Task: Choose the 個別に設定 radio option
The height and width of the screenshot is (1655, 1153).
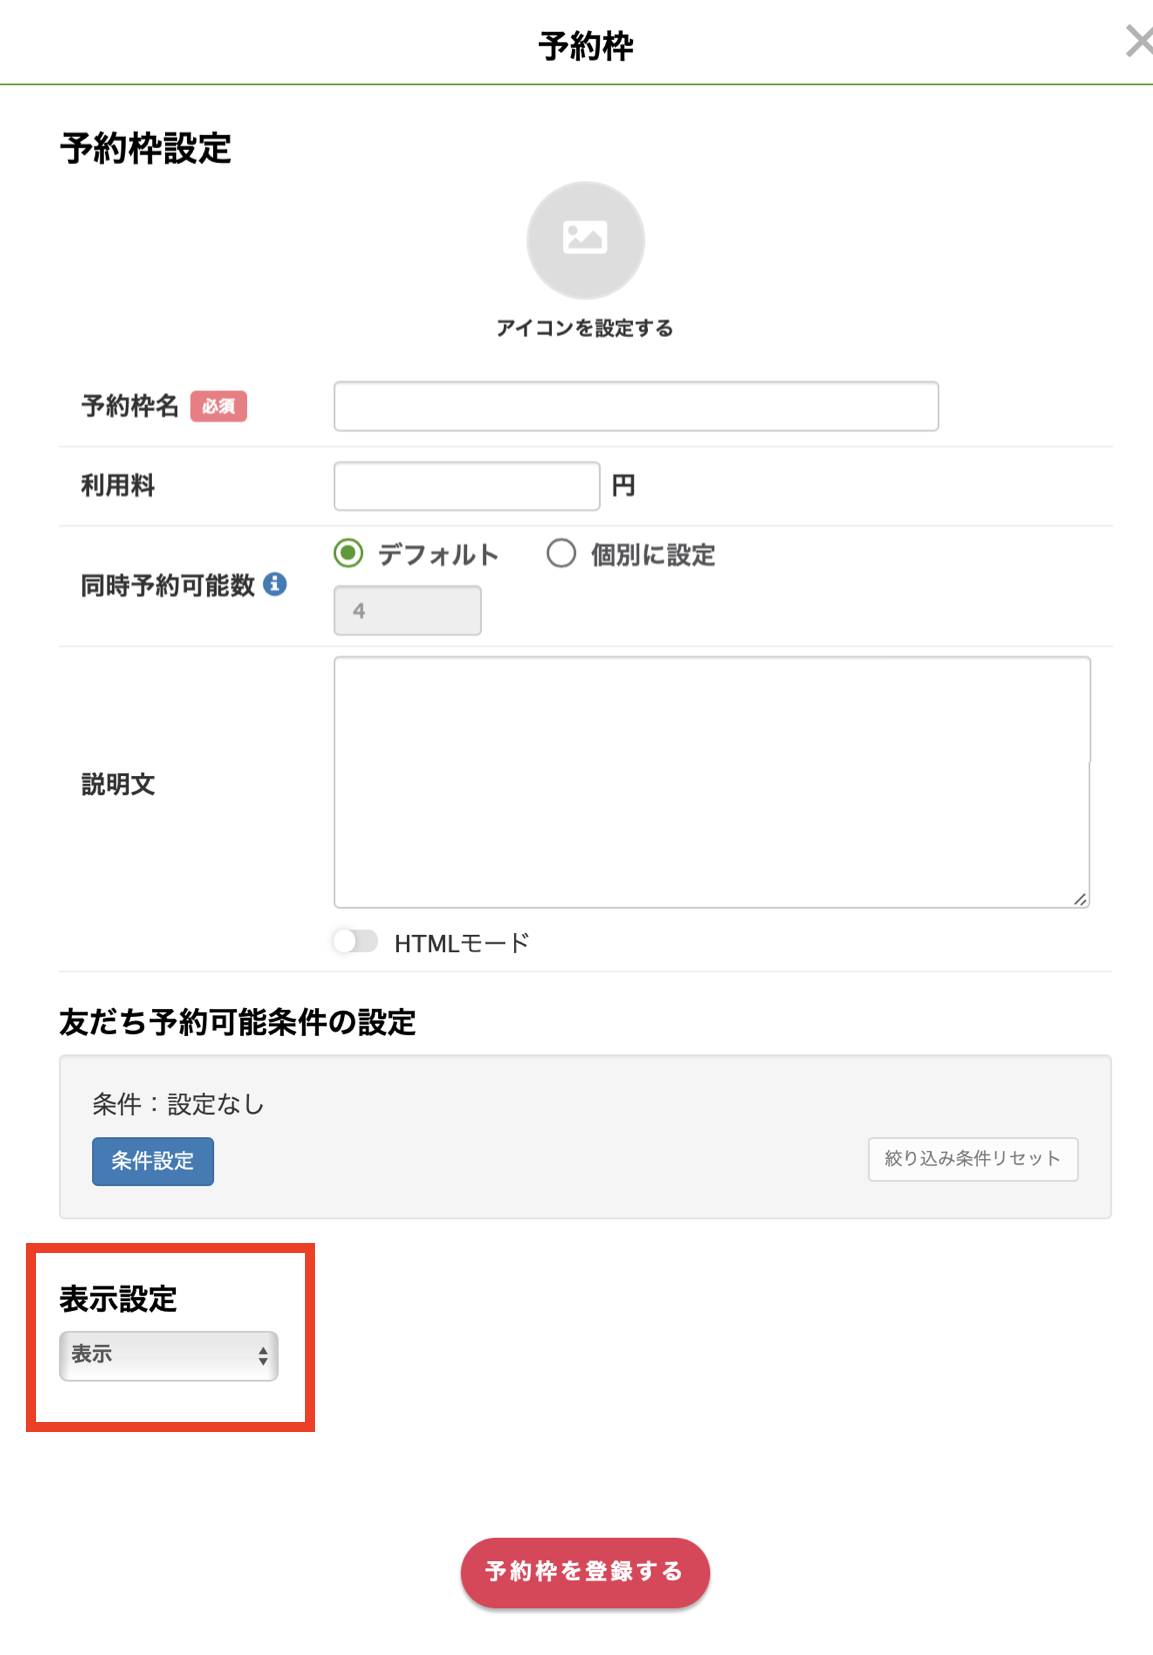Action: coord(561,553)
